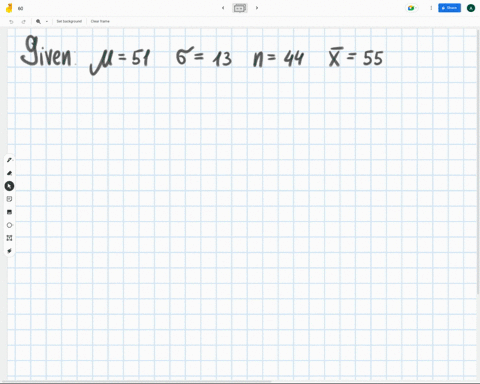Insert an image with Add image tool
The height and width of the screenshot is (384, 480).
[x=9, y=212]
